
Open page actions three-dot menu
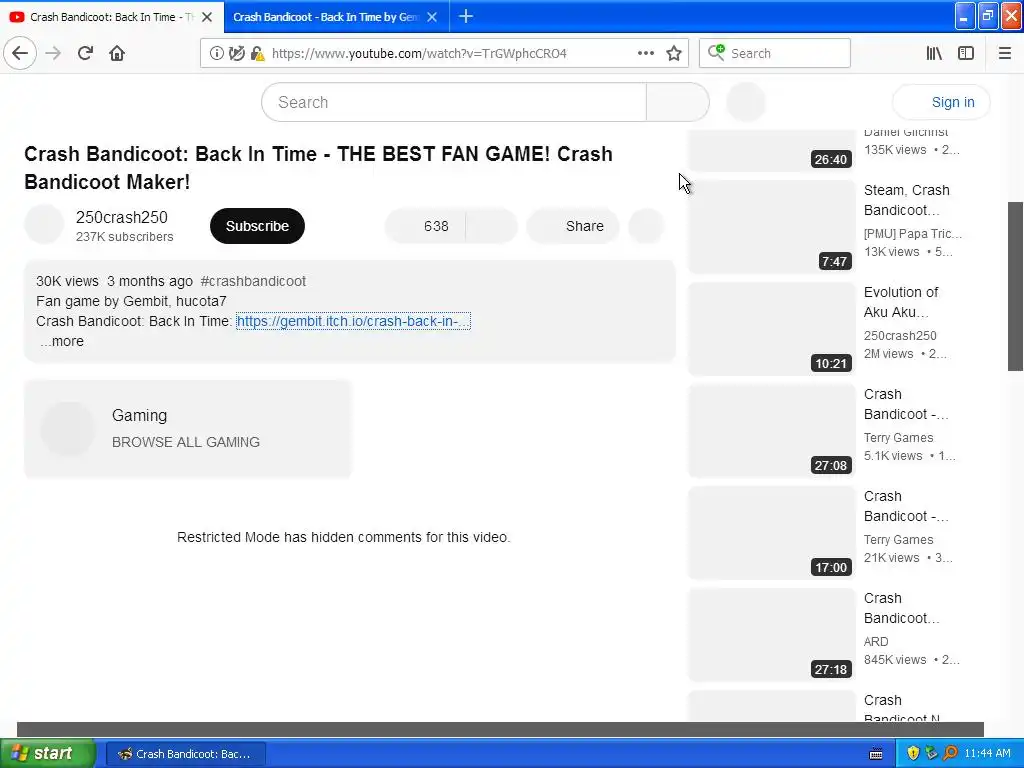645,53
